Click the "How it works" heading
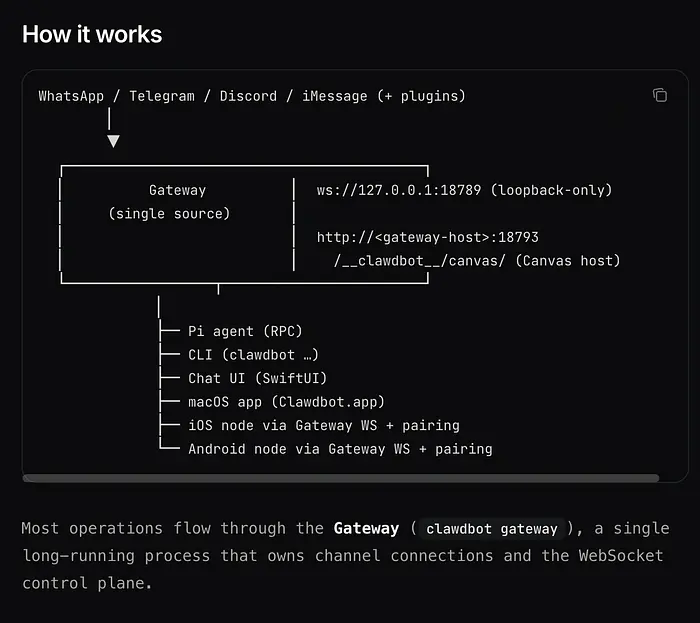 pyautogui.click(x=92, y=34)
